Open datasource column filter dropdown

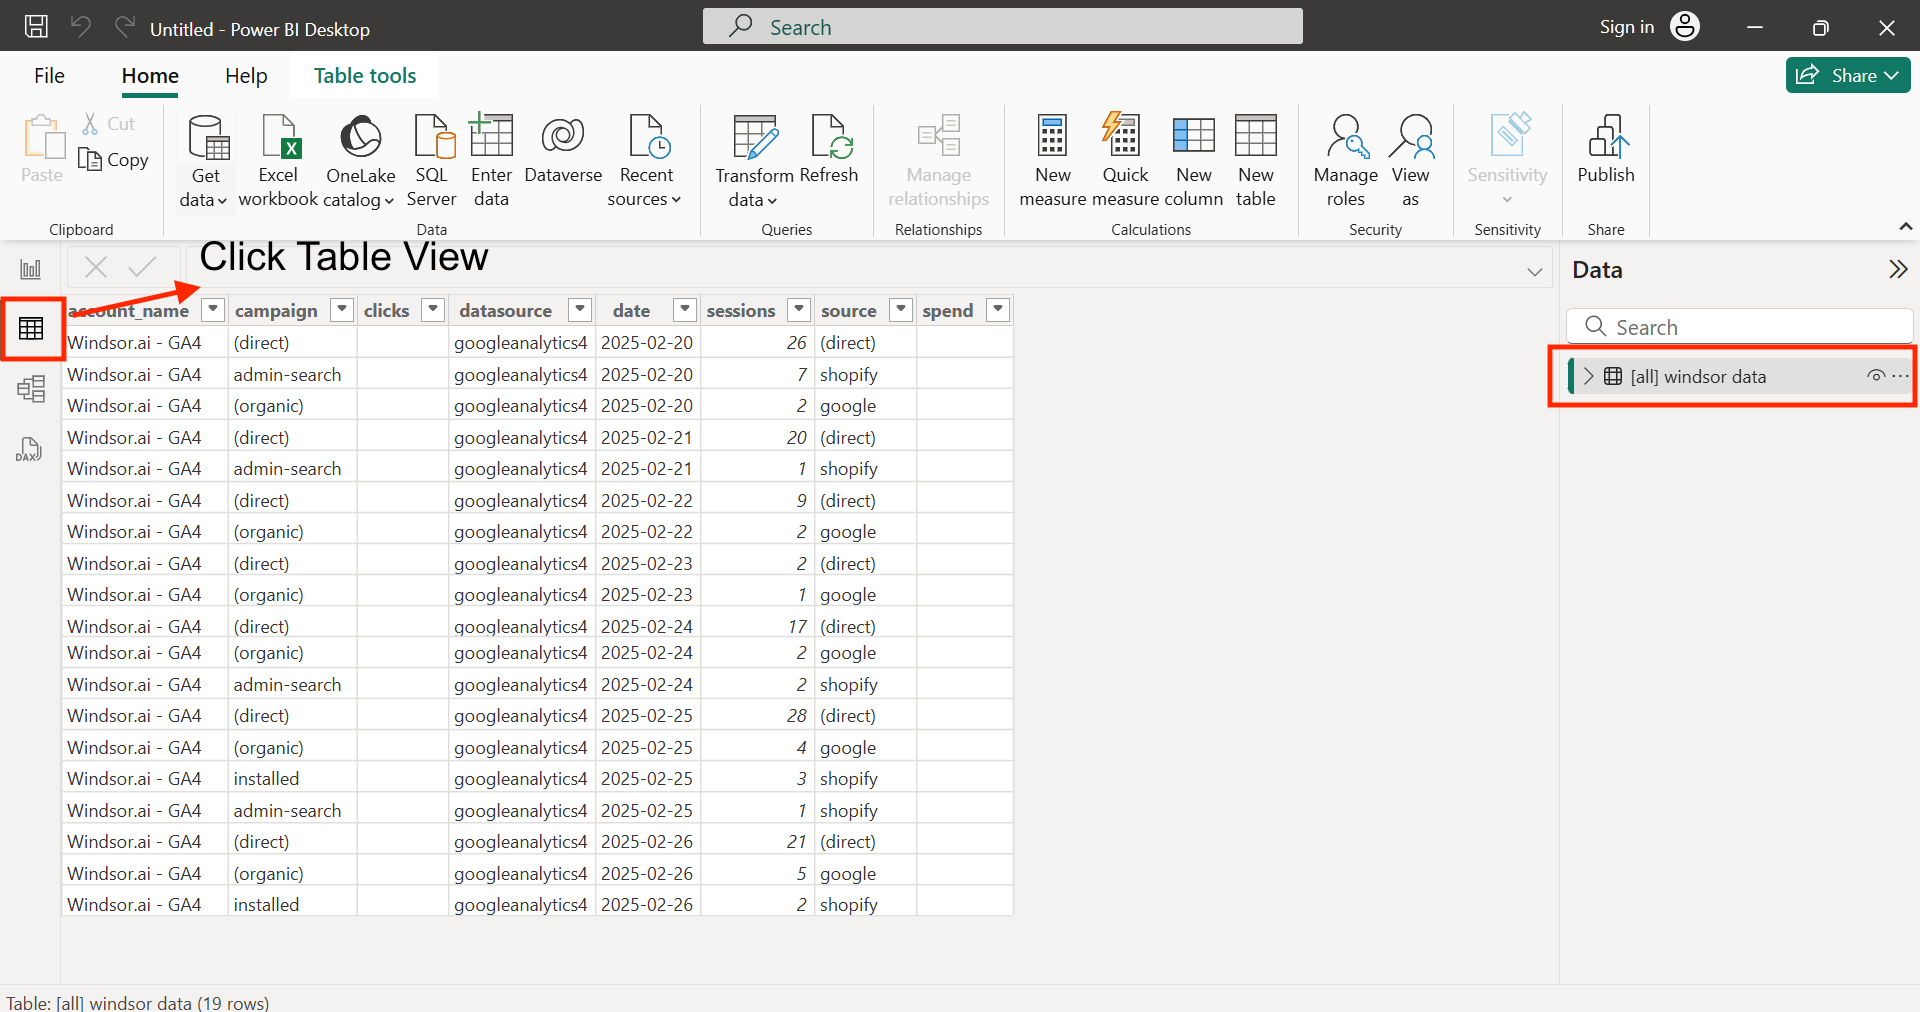coord(580,310)
